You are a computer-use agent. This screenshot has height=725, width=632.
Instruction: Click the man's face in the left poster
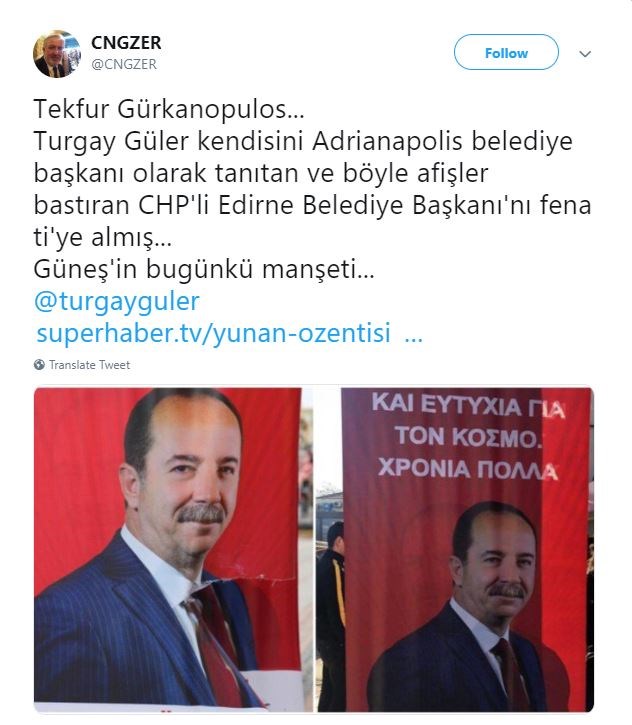coord(196,481)
